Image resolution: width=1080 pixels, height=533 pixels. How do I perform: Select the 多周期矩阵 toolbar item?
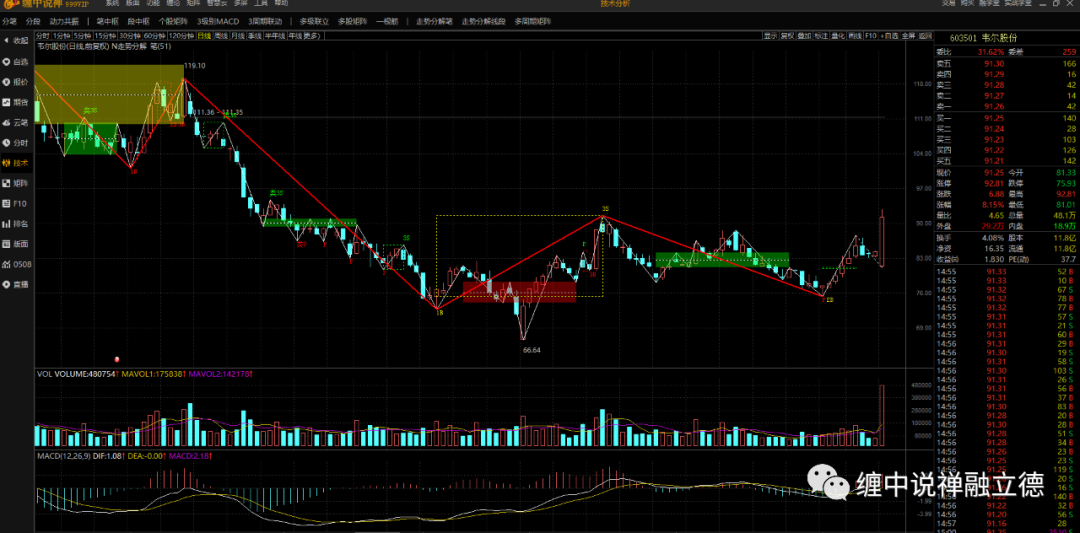[x=532, y=21]
